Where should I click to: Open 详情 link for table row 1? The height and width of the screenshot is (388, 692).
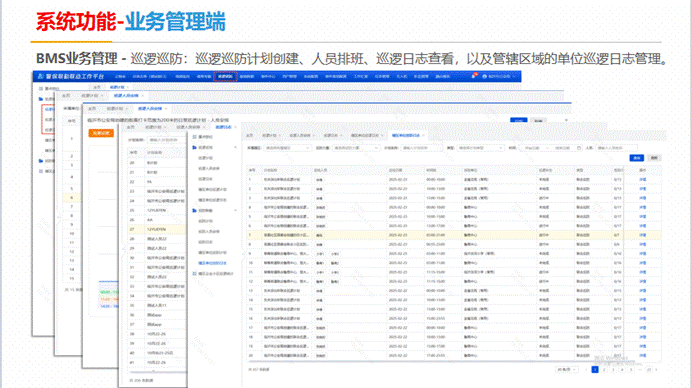point(643,180)
